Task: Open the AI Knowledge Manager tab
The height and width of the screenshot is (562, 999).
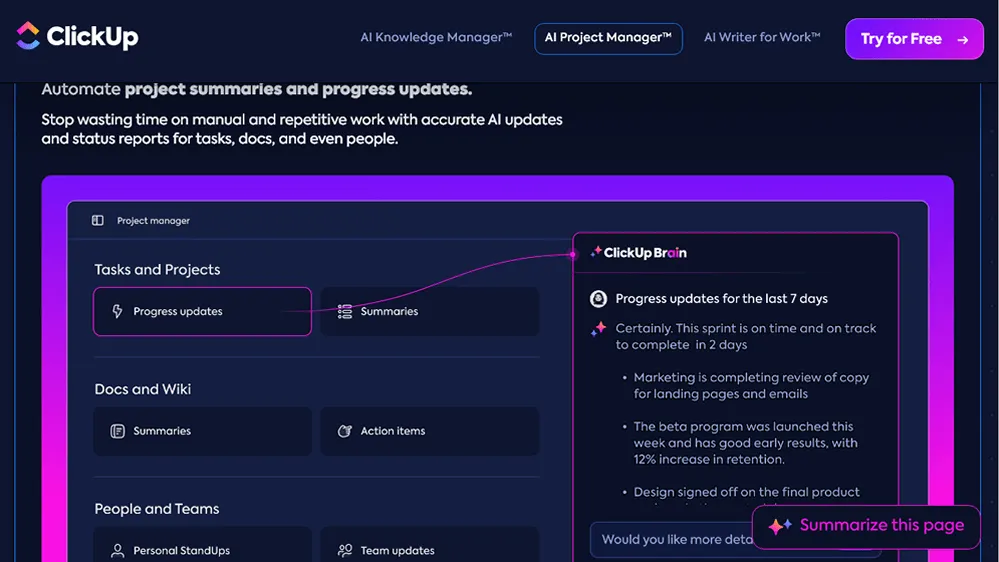Action: [436, 38]
